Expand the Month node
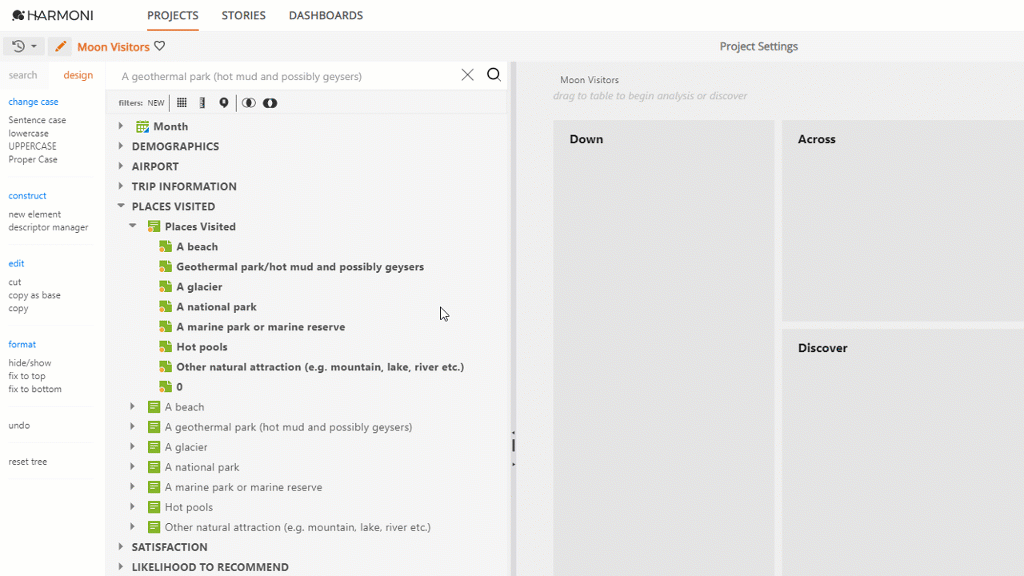This screenshot has height=576, width=1024. pos(121,126)
